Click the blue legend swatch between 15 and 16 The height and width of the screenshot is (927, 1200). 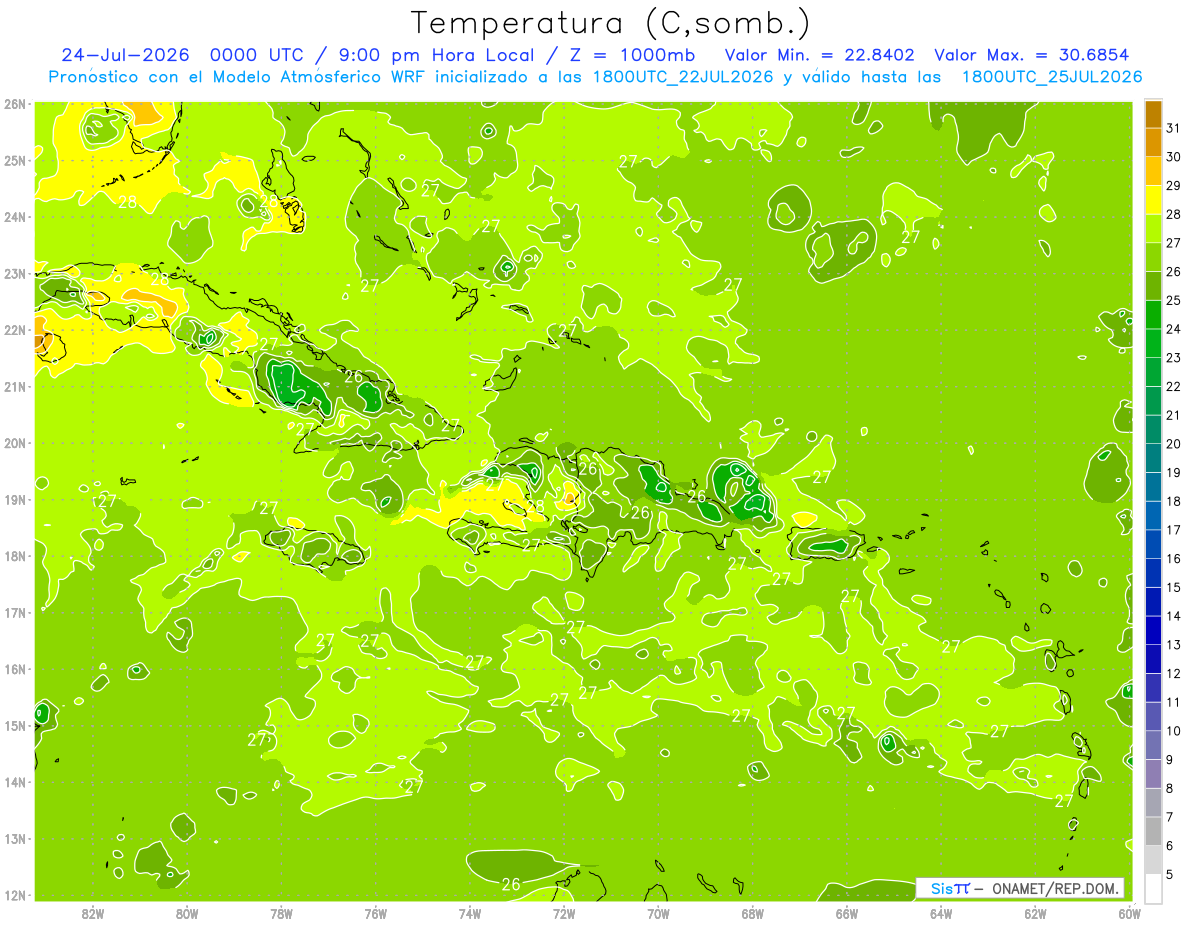1153,573
